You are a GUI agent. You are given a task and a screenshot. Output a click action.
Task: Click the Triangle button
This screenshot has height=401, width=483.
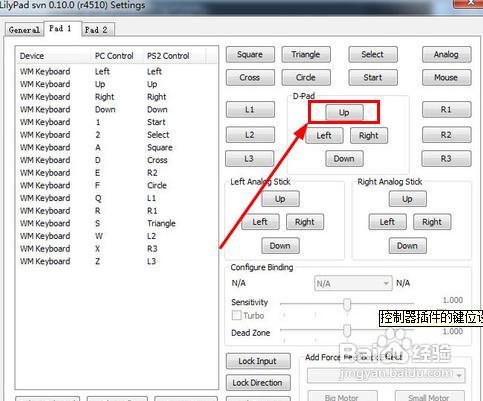click(306, 54)
